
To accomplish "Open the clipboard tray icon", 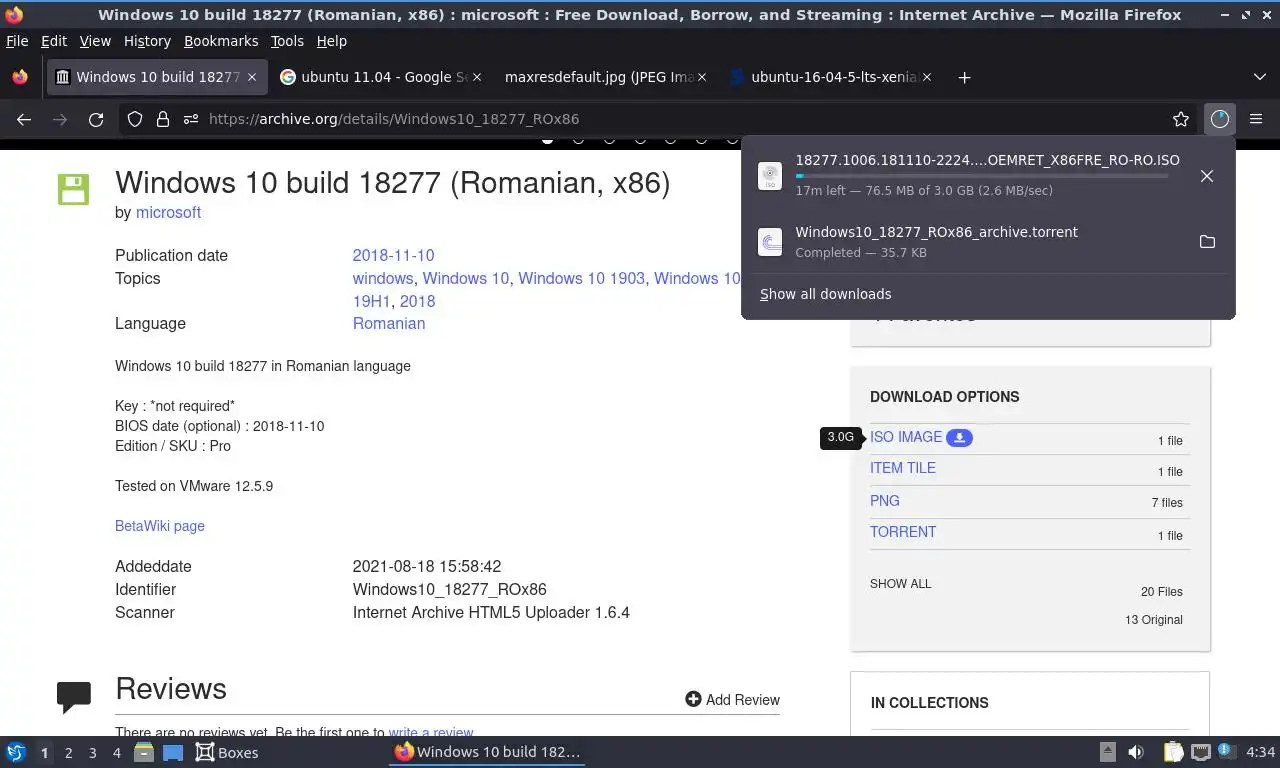I will point(1173,752).
